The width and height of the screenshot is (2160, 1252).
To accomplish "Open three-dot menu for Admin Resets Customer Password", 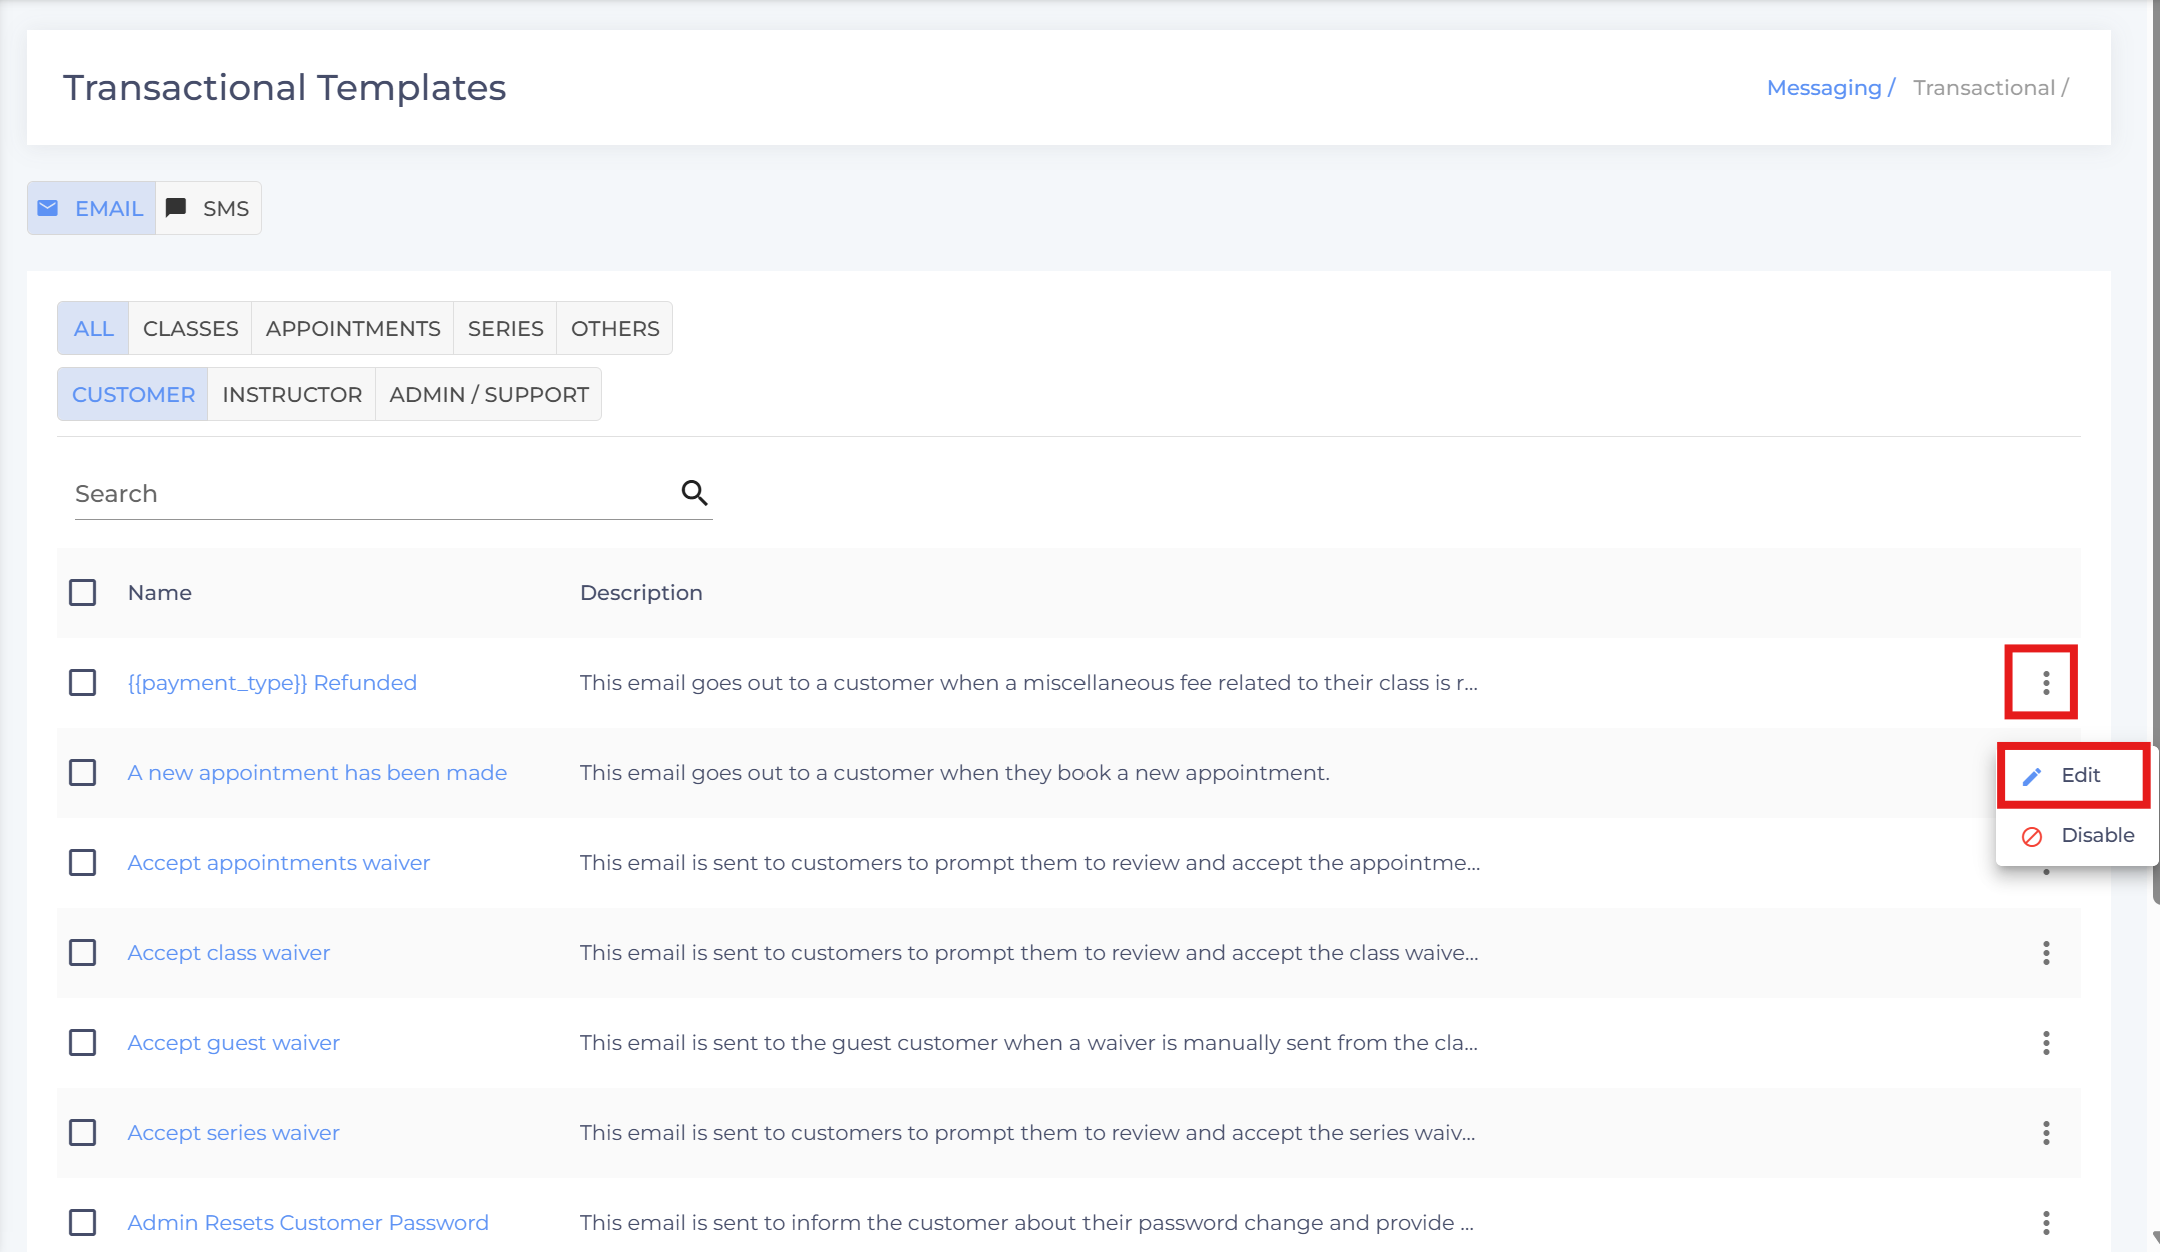I will (2045, 1222).
